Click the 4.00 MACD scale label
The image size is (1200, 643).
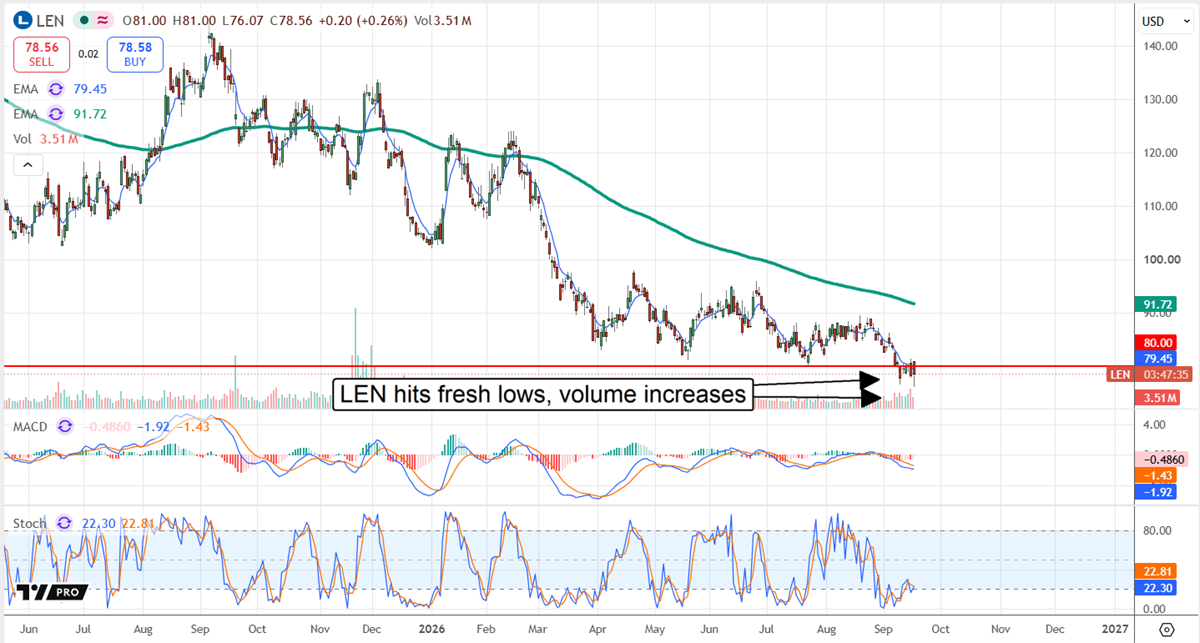(x=1156, y=425)
